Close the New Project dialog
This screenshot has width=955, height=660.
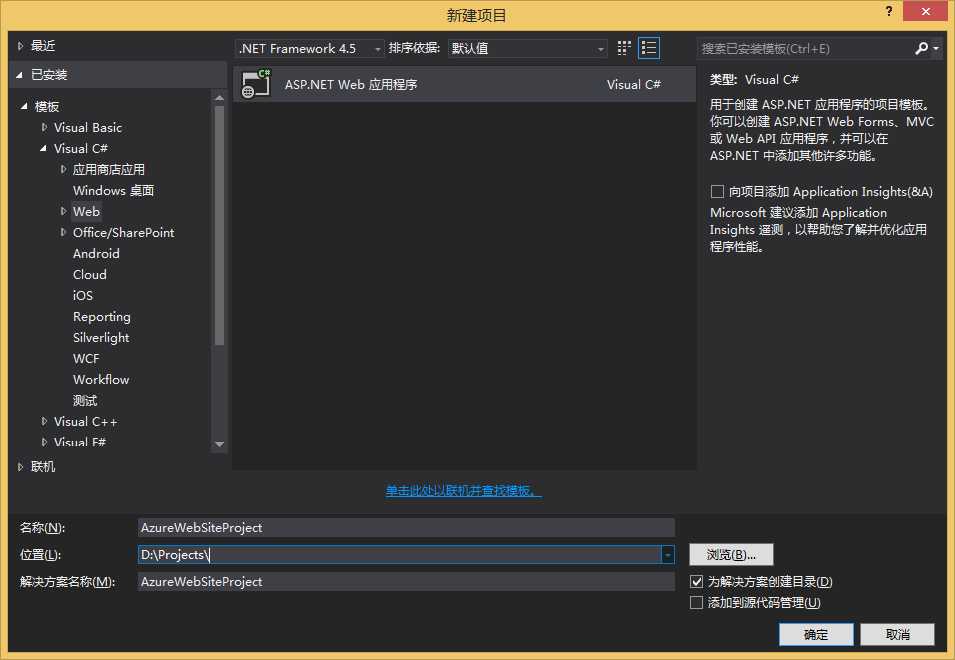pyautogui.click(x=925, y=12)
